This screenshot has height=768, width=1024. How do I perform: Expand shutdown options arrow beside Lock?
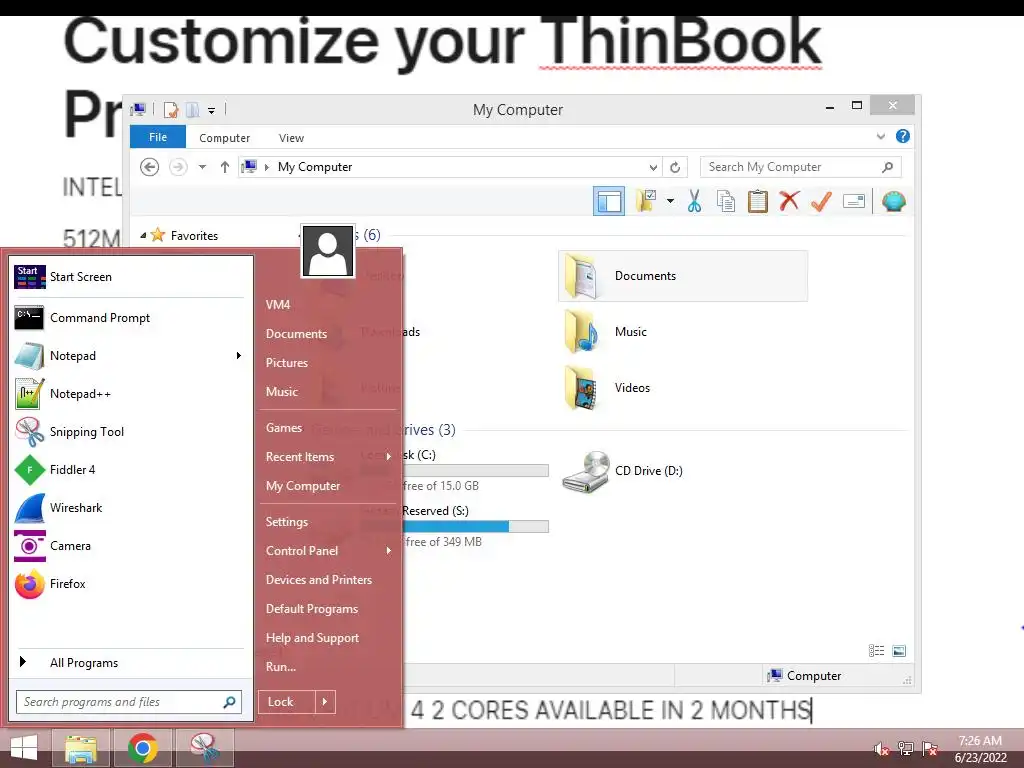[x=325, y=702]
